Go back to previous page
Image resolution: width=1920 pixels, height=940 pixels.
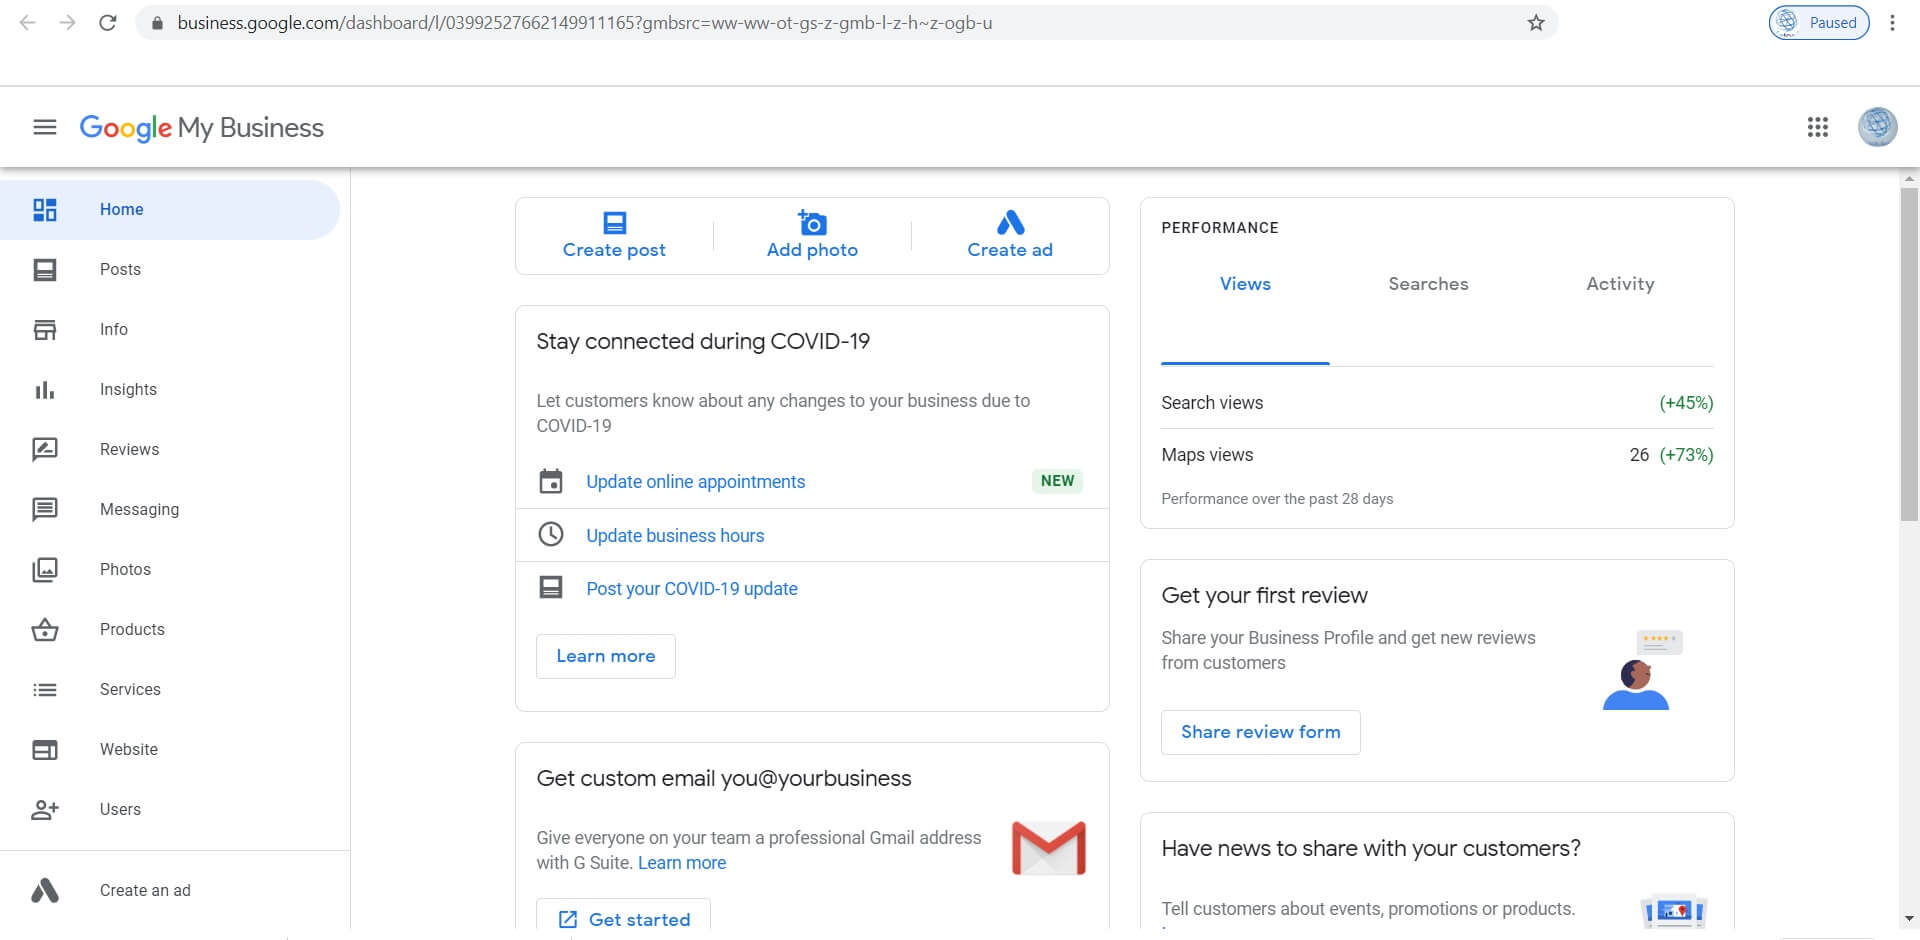pos(27,23)
